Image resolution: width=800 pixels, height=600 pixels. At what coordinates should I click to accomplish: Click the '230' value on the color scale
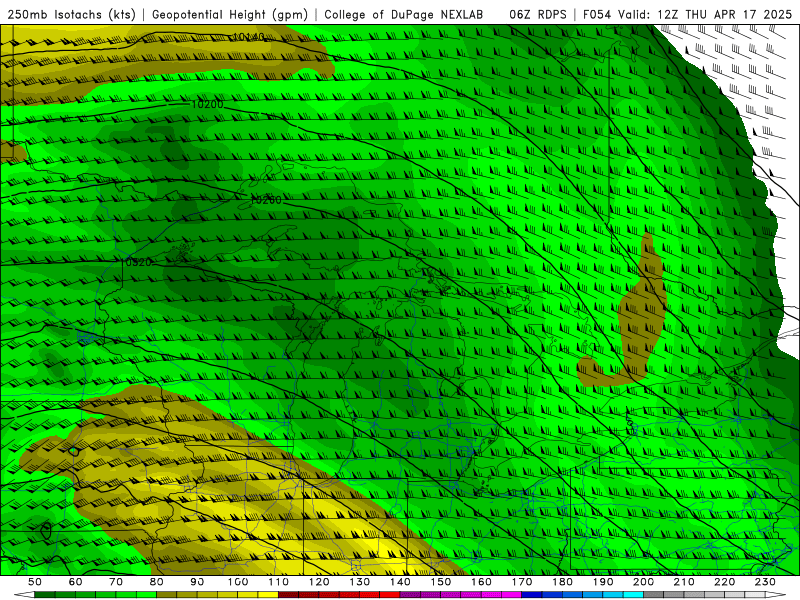coord(765,582)
